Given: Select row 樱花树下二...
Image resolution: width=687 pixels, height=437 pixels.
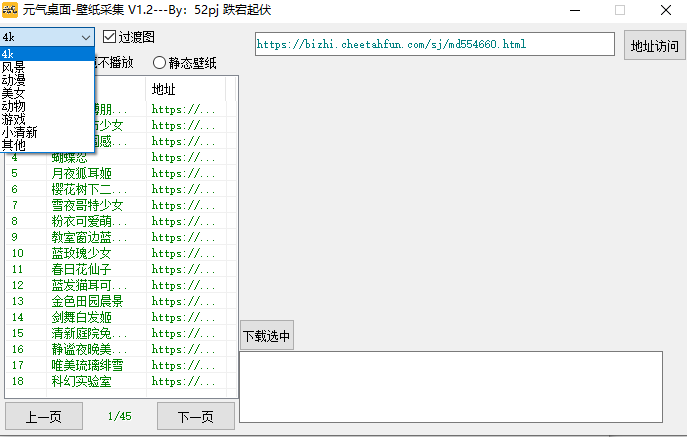Looking at the screenshot, I should (121, 189).
